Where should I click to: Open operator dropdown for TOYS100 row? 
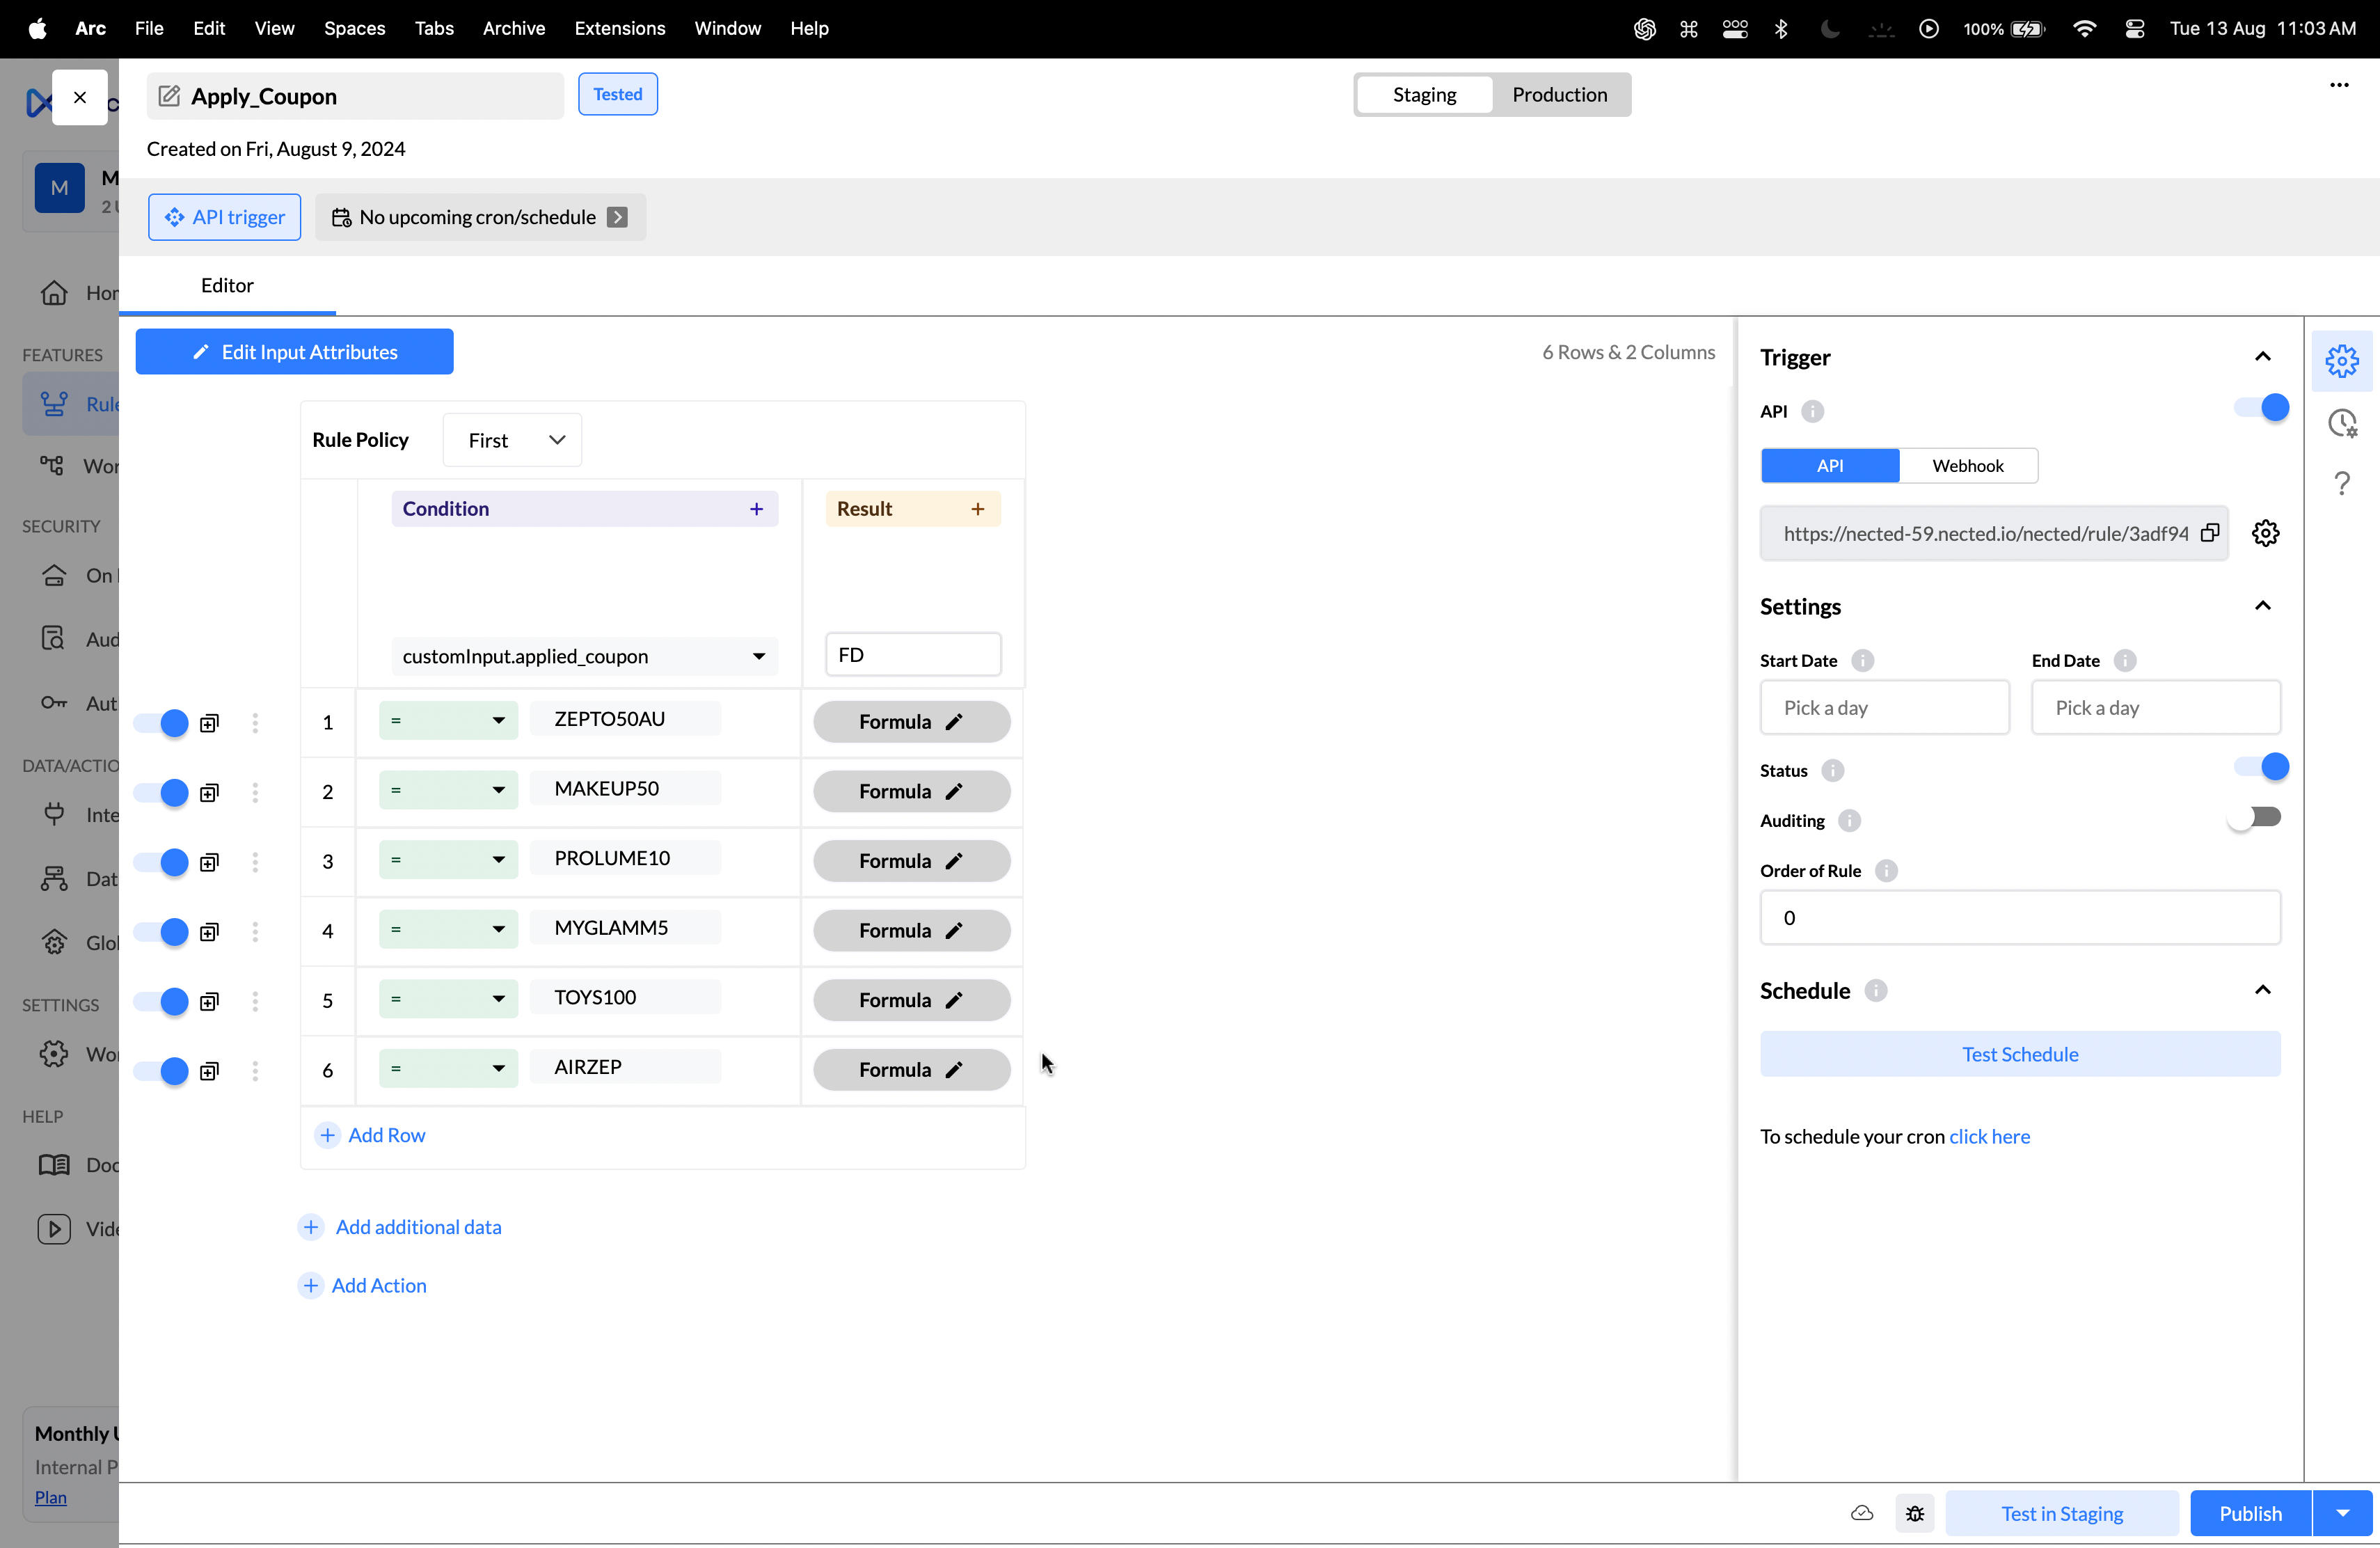coord(448,998)
